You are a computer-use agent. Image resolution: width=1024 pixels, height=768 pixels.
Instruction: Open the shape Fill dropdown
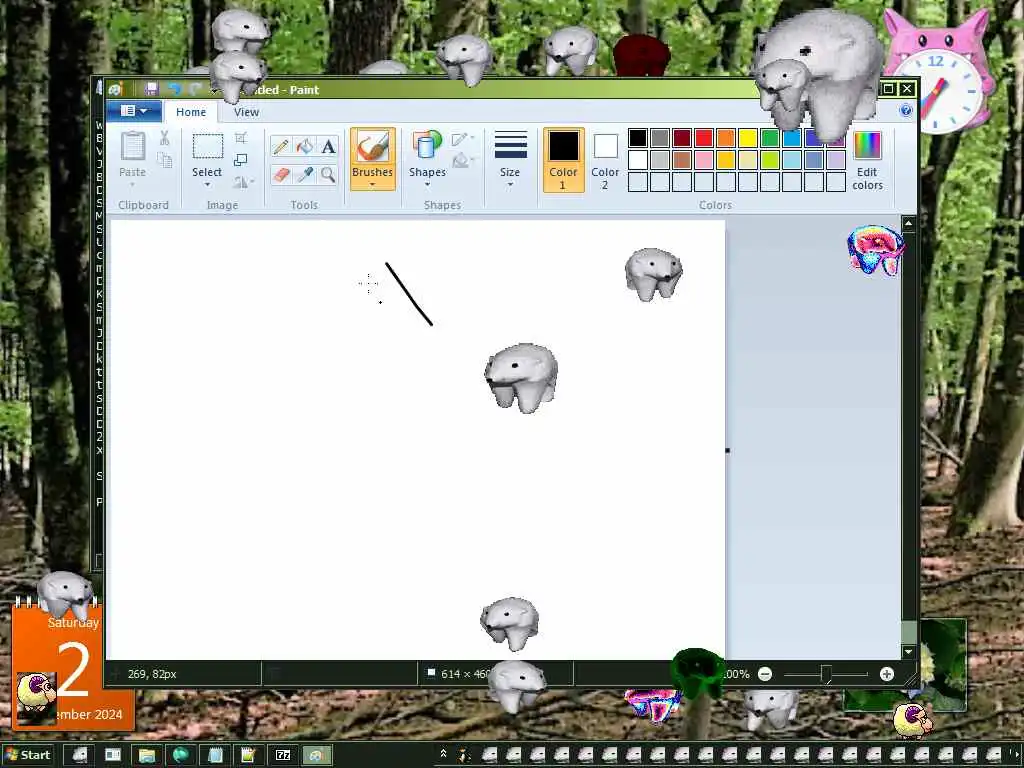pos(462,160)
